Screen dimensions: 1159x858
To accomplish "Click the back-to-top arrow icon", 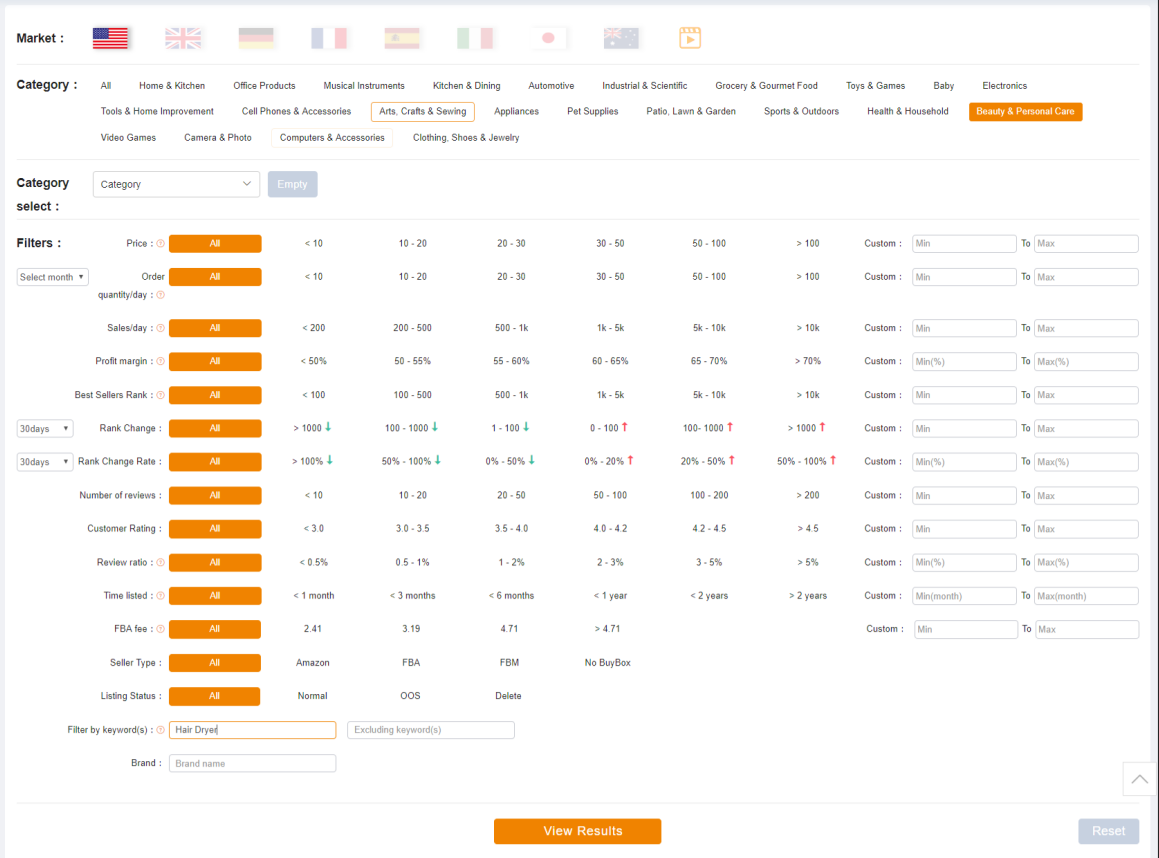I will [1140, 779].
